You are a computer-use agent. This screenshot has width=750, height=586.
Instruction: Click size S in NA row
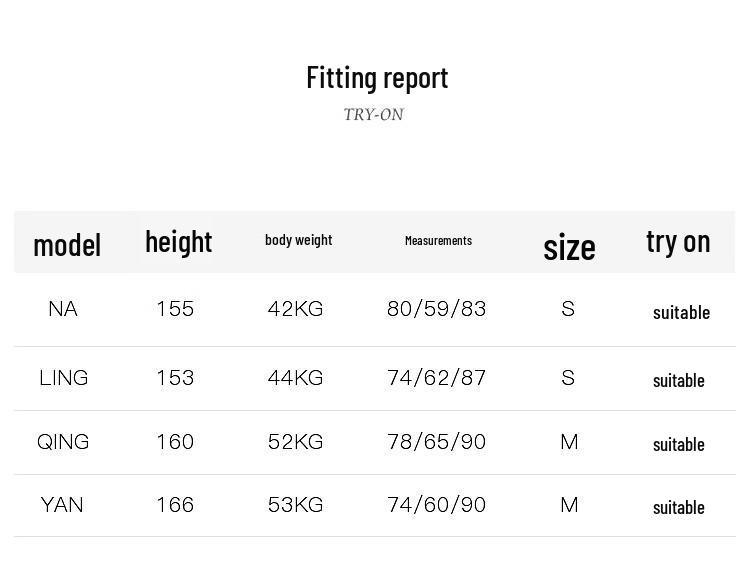[568, 309]
